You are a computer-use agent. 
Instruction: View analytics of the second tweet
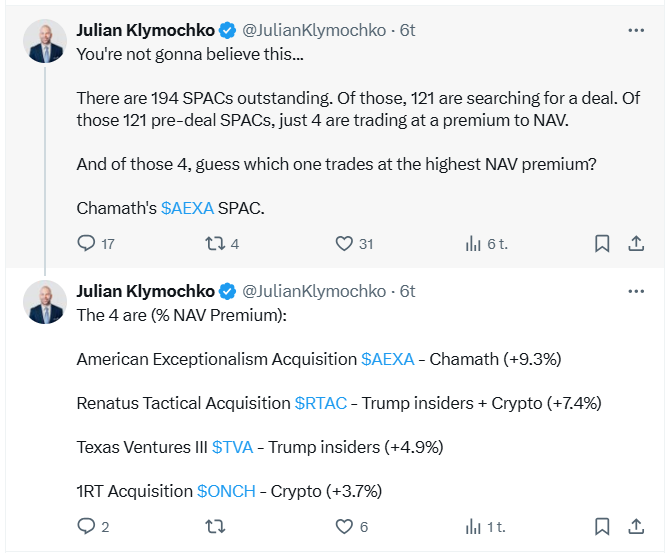pos(474,525)
